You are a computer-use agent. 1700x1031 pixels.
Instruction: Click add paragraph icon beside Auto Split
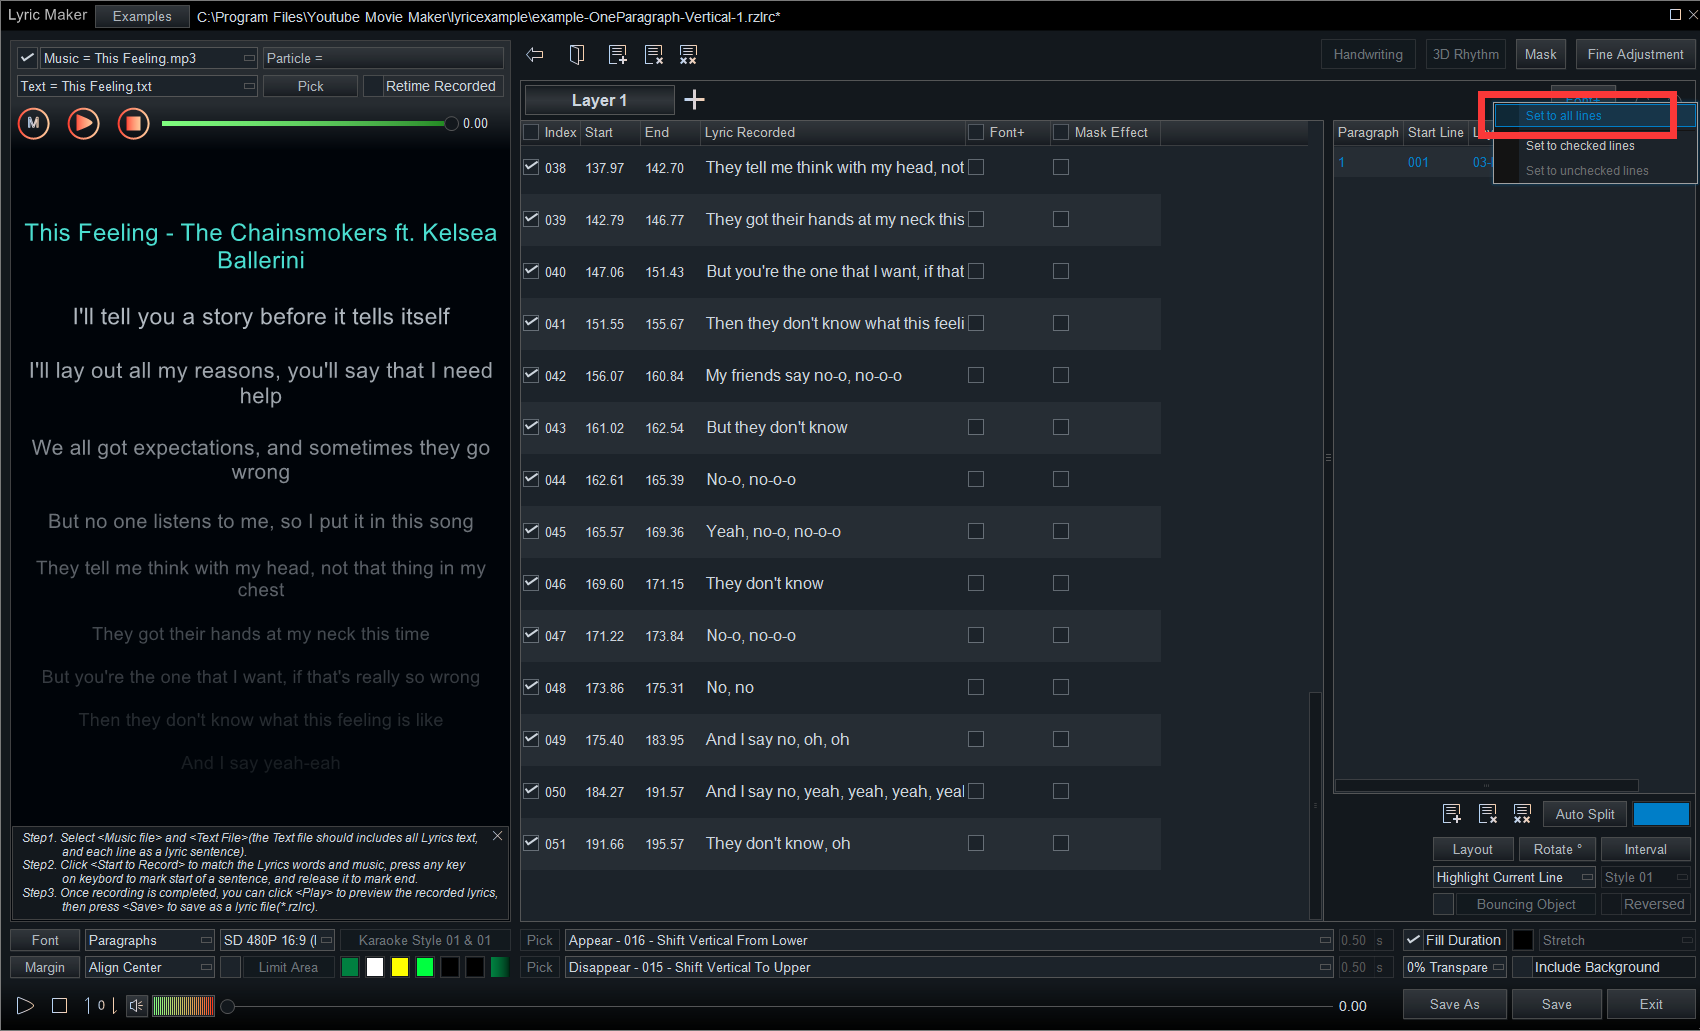coord(1452,814)
